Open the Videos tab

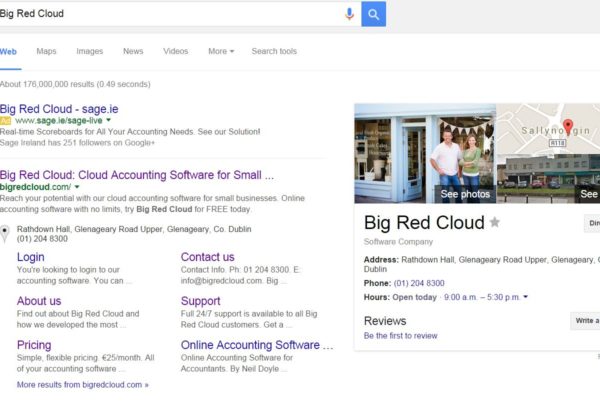click(x=176, y=51)
